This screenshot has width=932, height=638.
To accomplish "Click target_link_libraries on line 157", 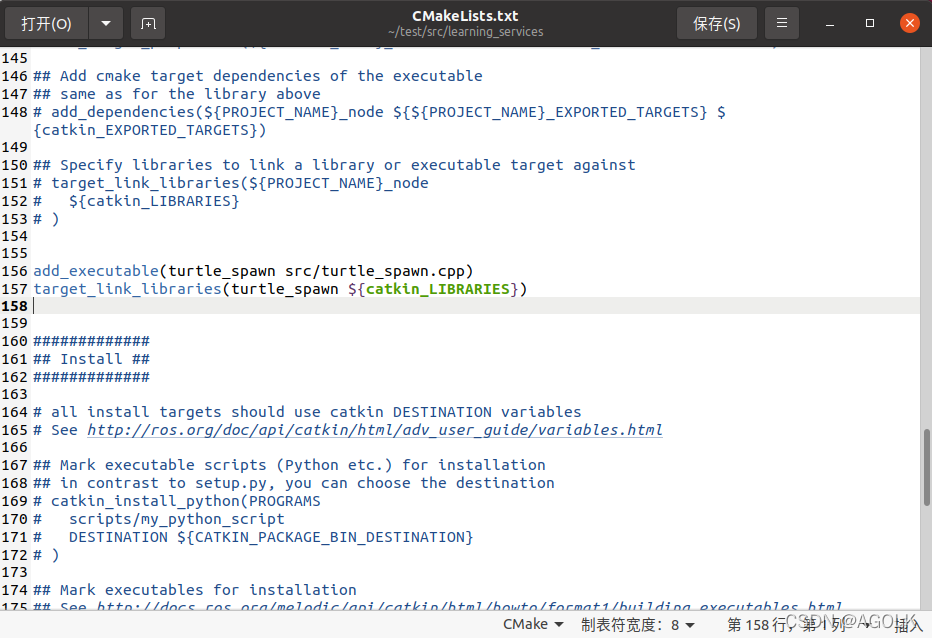I will [127, 289].
